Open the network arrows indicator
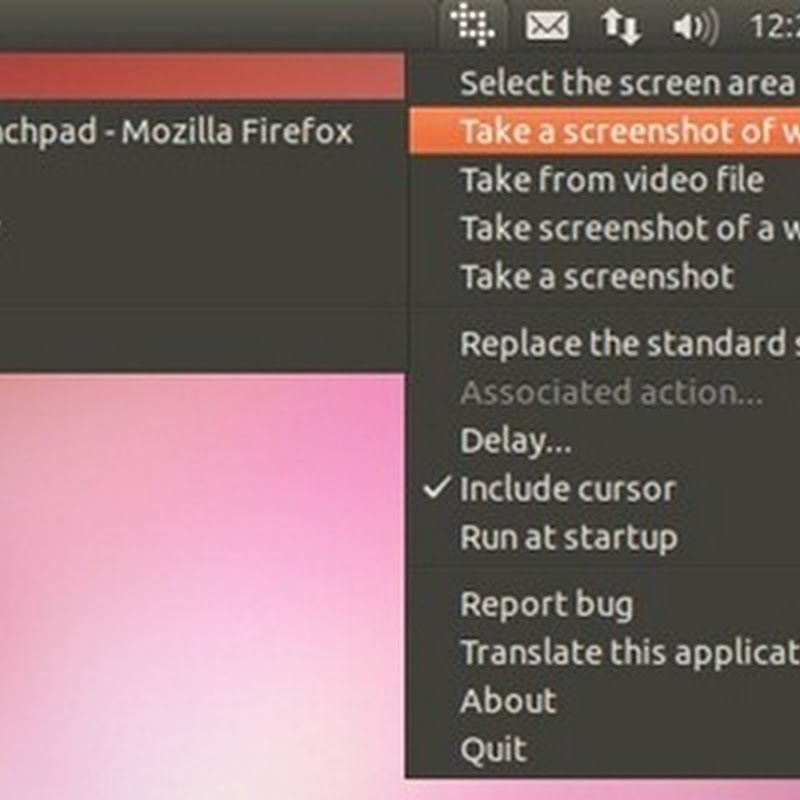The image size is (800, 800). pyautogui.click(x=621, y=27)
